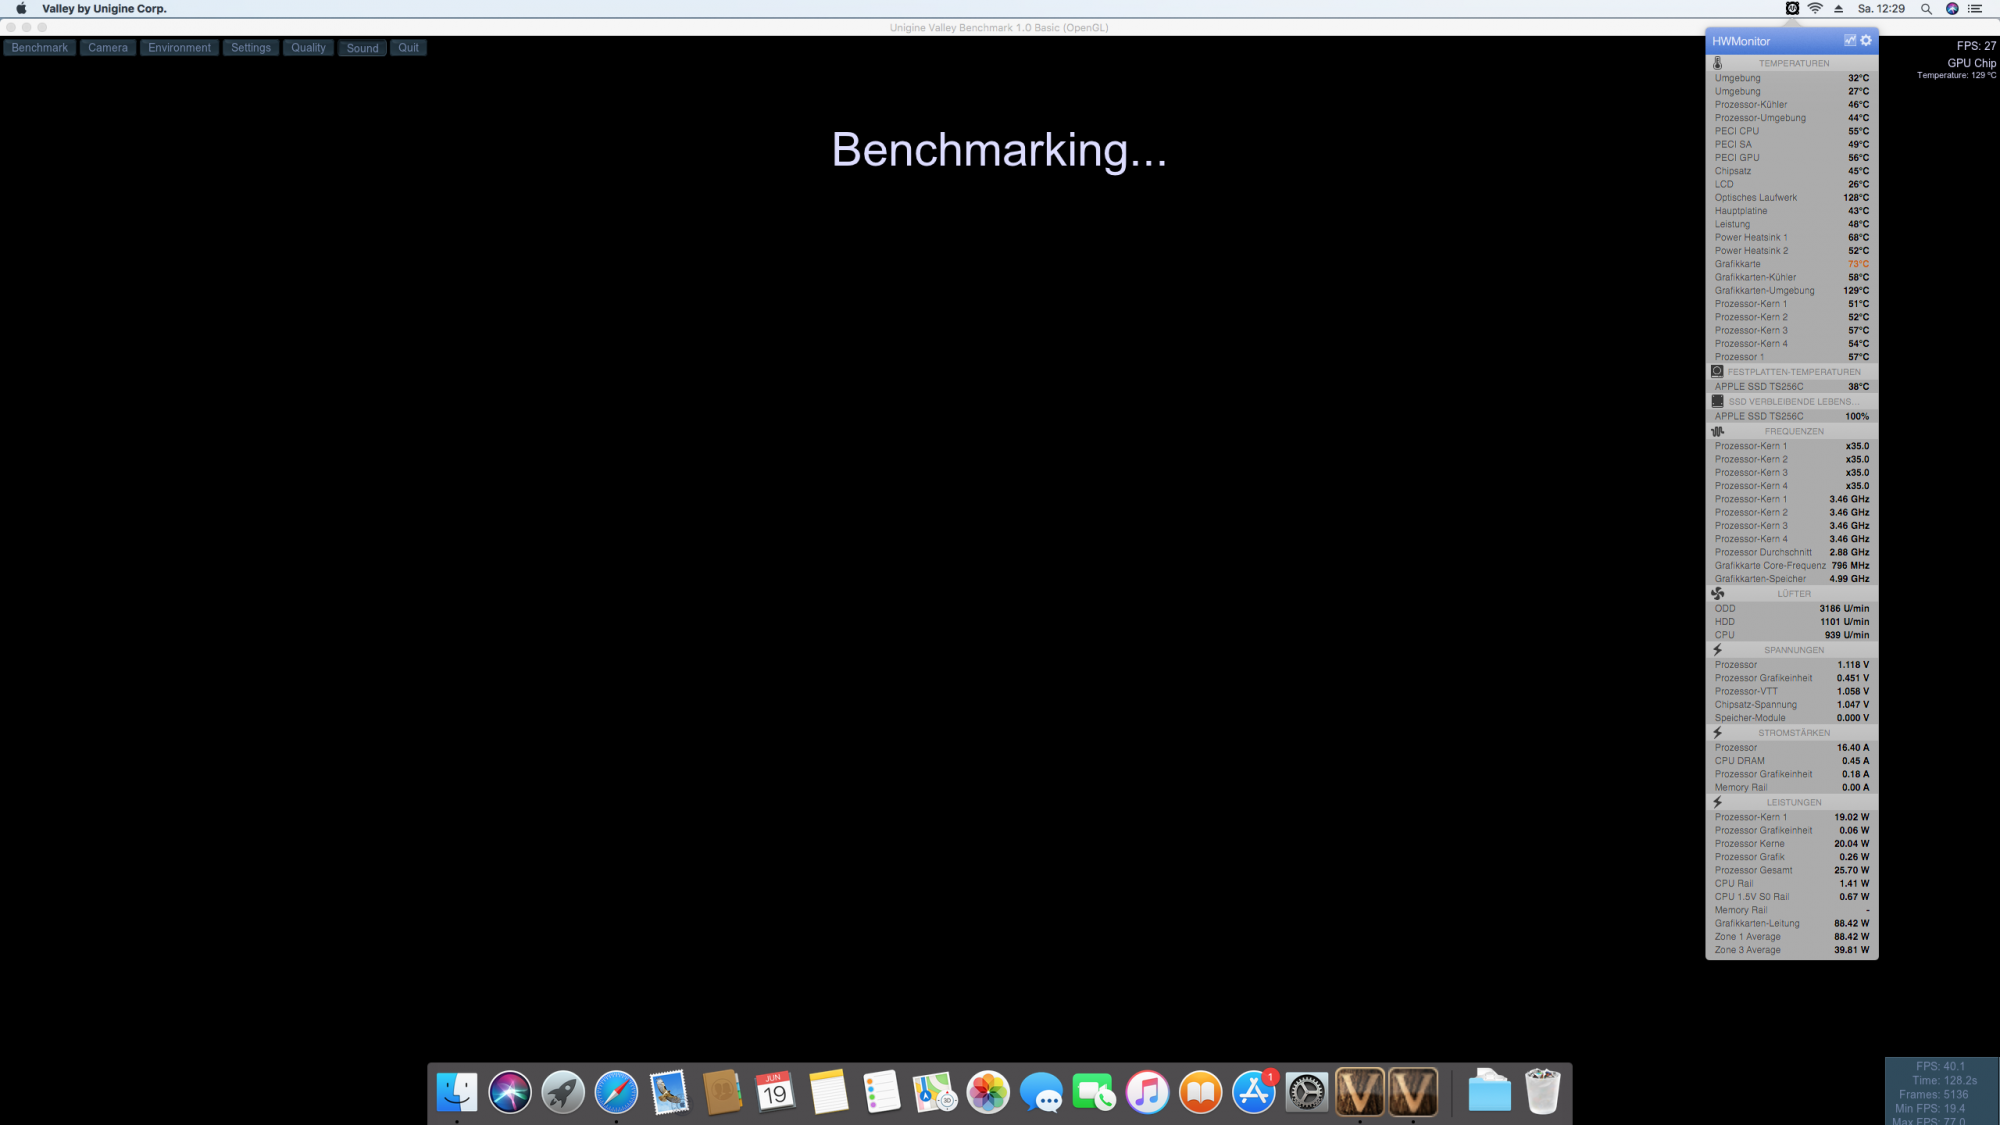Screen dimensions: 2000x1125
Task: Expand the Quality dropdown menu
Action: point(308,48)
